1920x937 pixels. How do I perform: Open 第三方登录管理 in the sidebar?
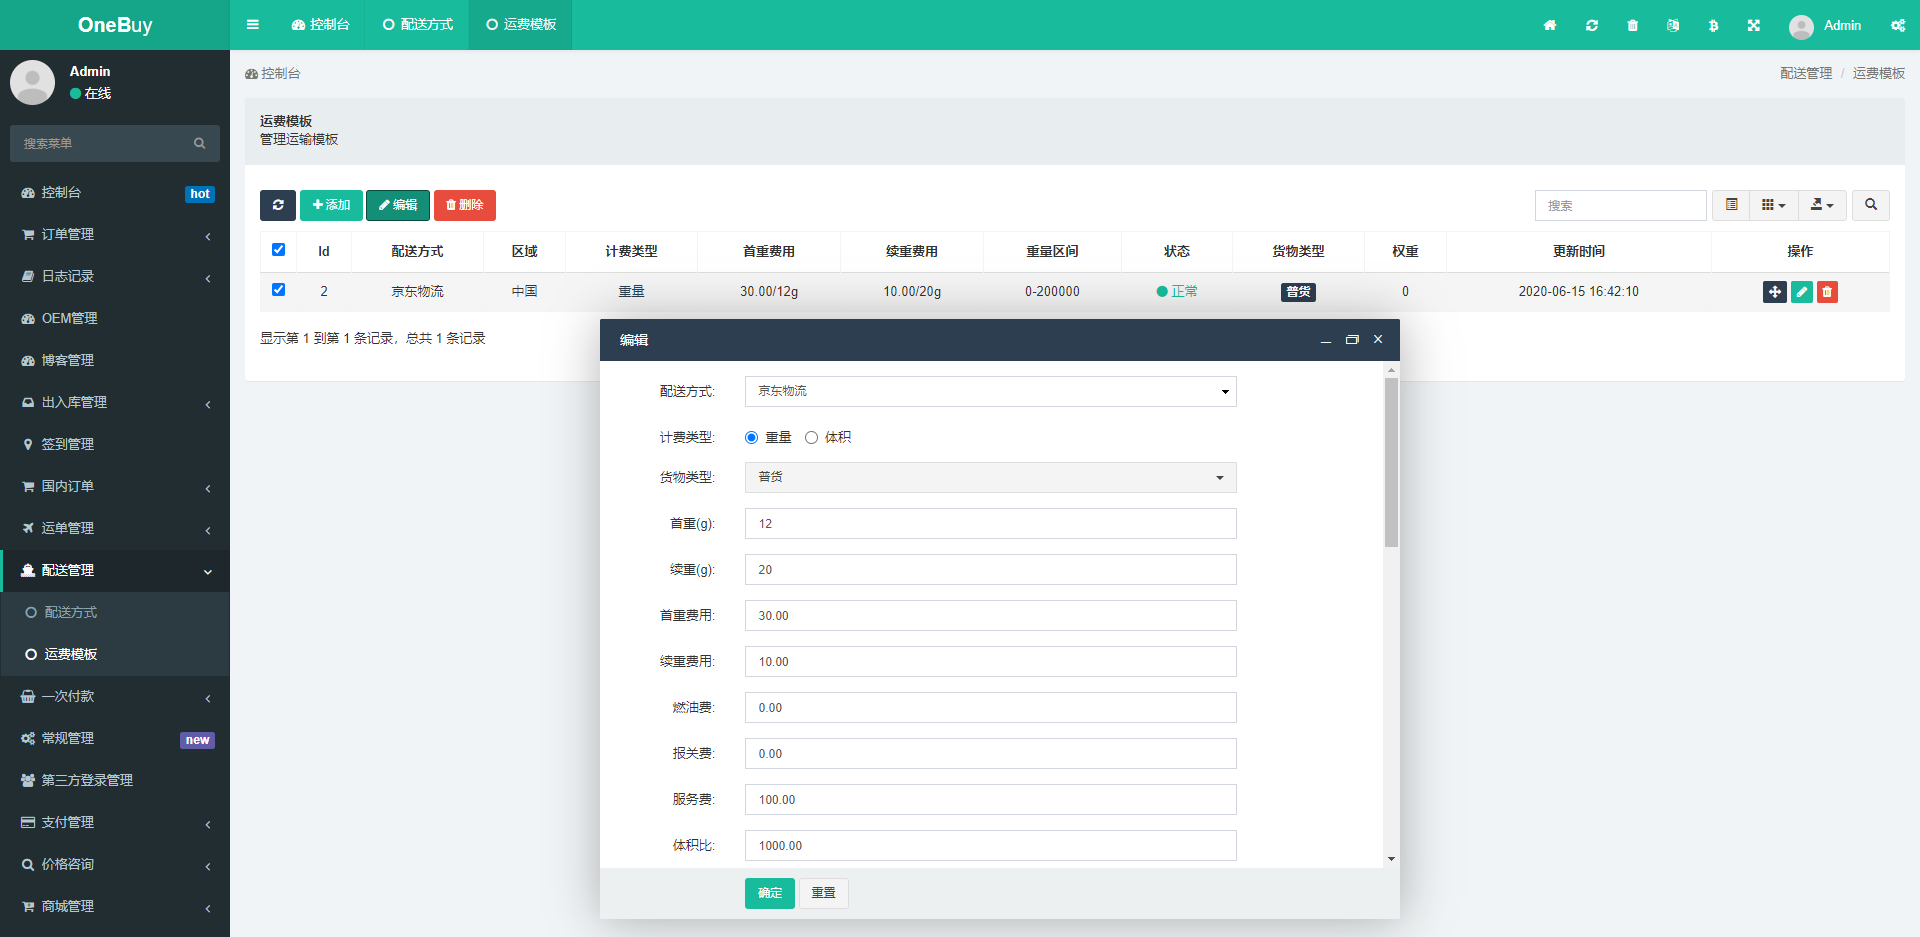click(x=115, y=780)
